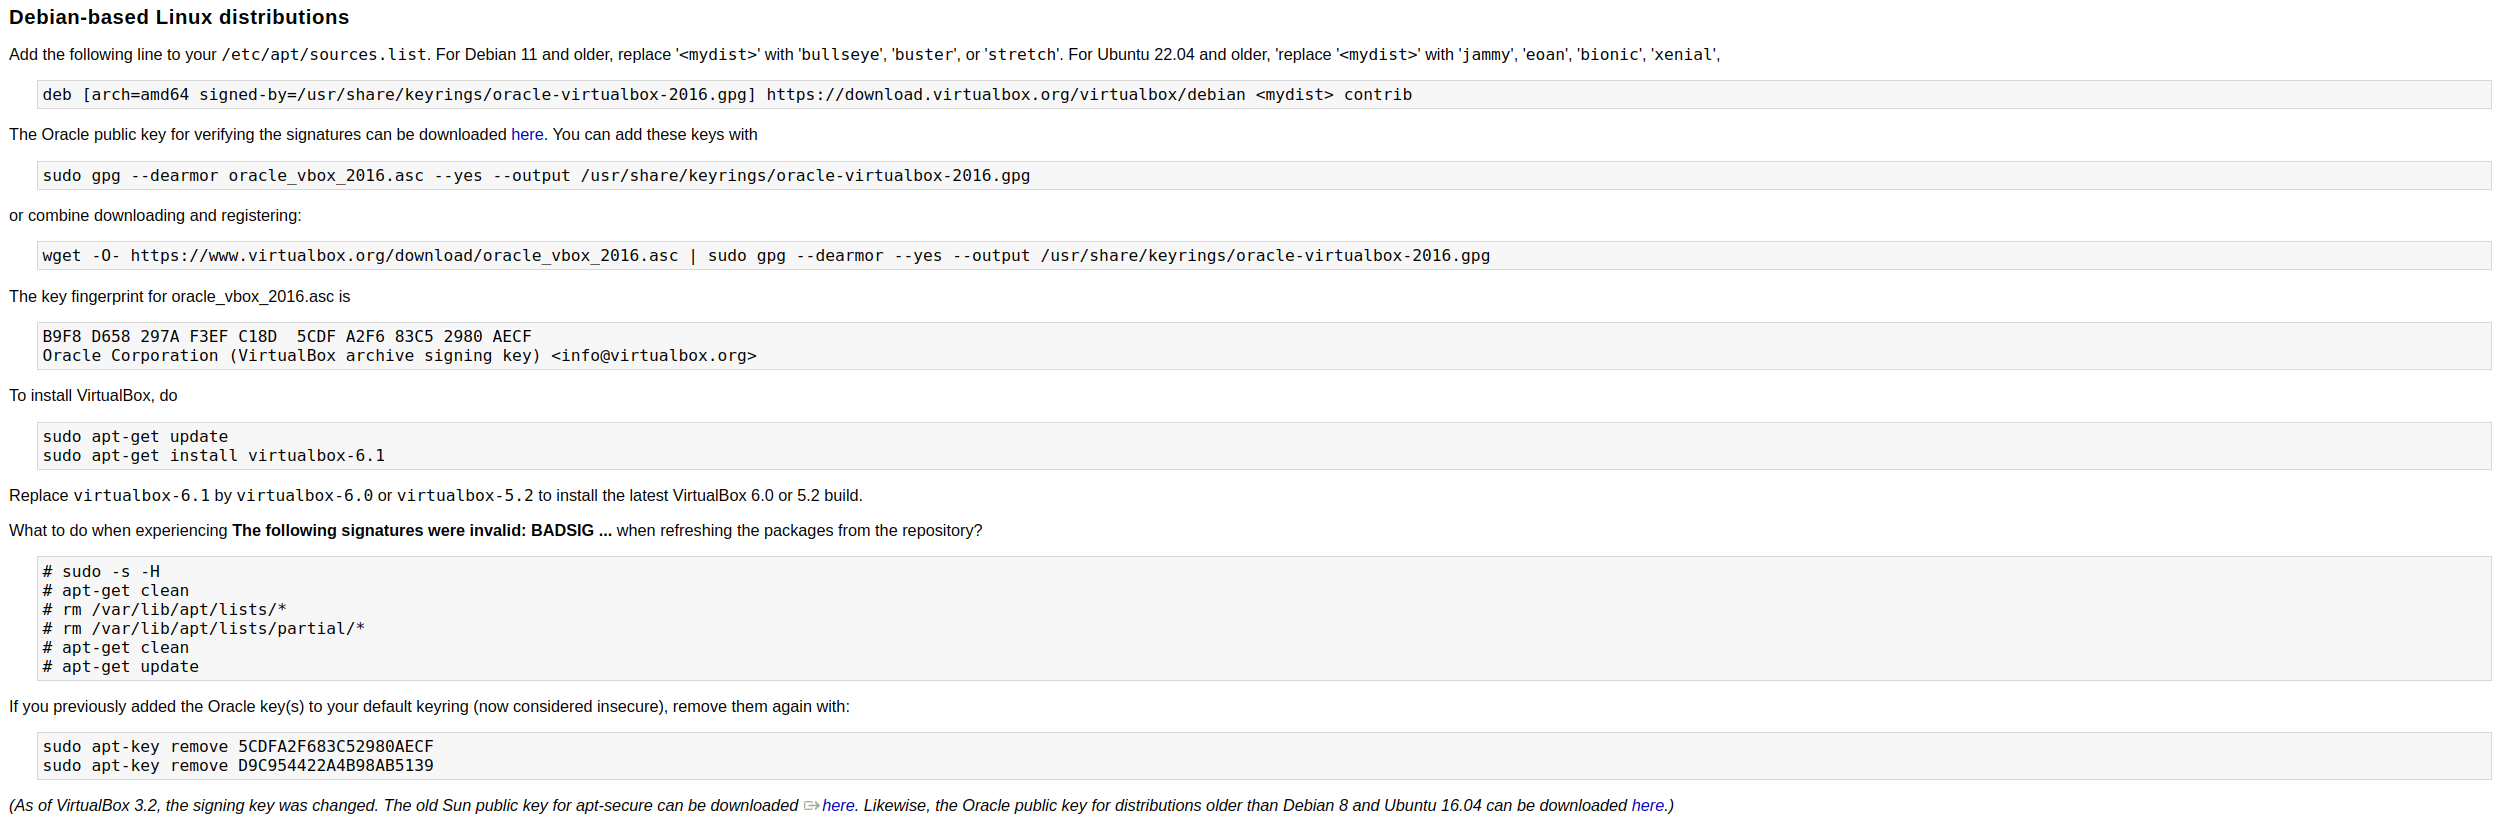The image size is (2501, 821).
Task: Click the 'sudo gpg --dearmor oracle_vbox_2016.asc' command
Action: coord(536,176)
